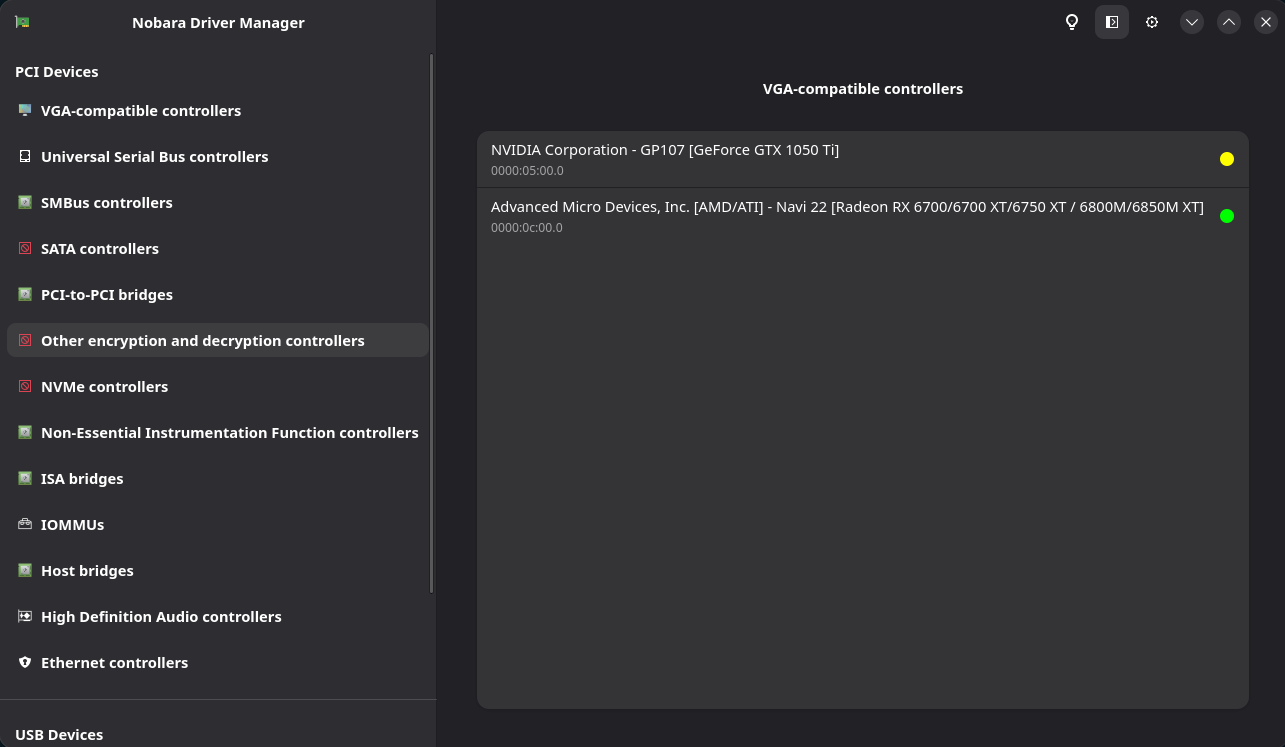Toggle the sidebar panel button
1285x747 pixels.
pos(1112,22)
